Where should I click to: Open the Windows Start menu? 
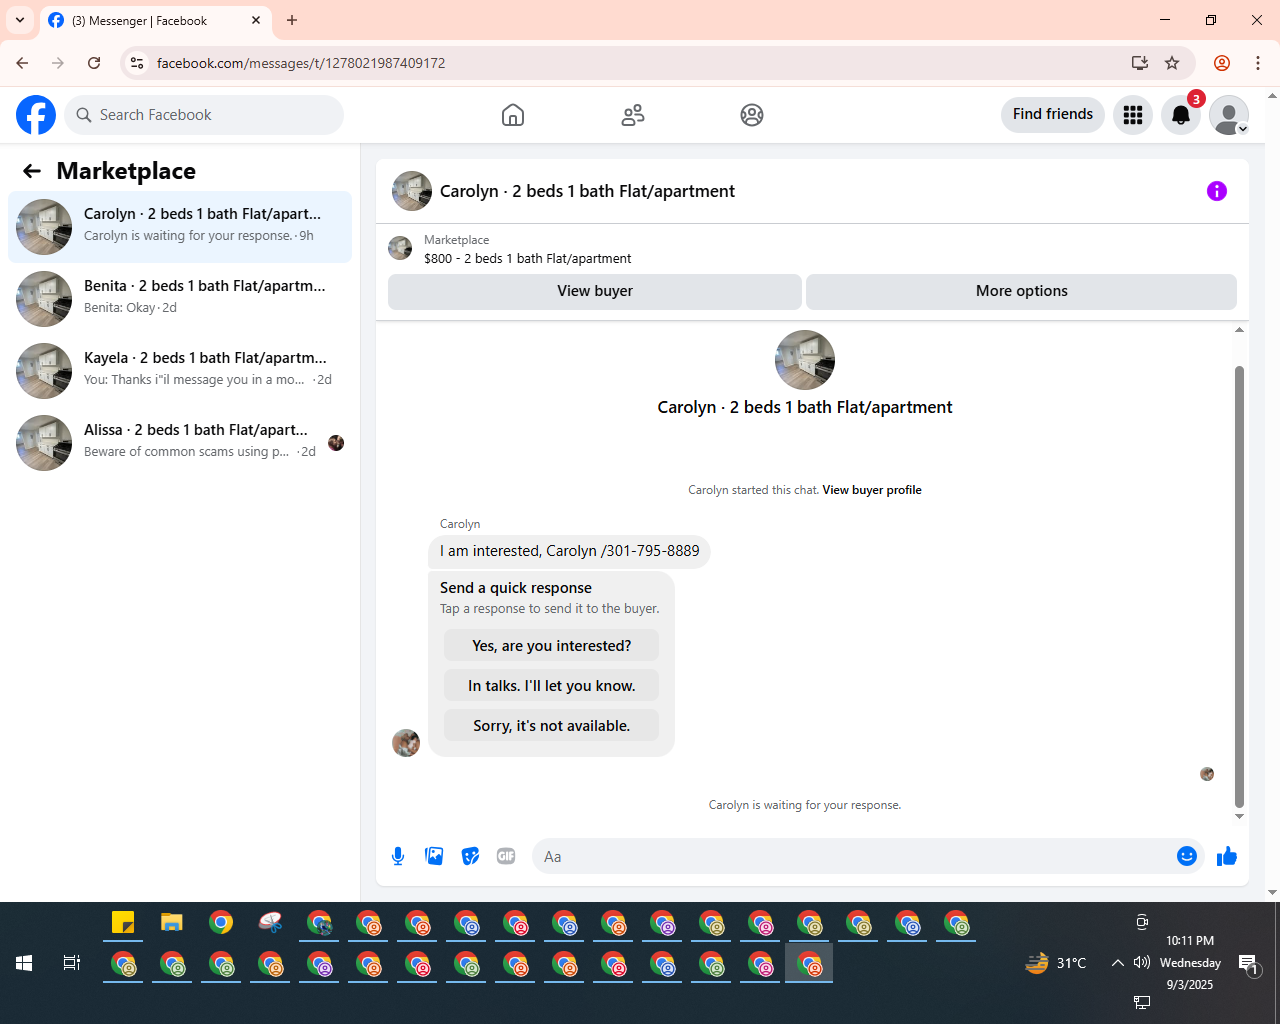coord(24,963)
